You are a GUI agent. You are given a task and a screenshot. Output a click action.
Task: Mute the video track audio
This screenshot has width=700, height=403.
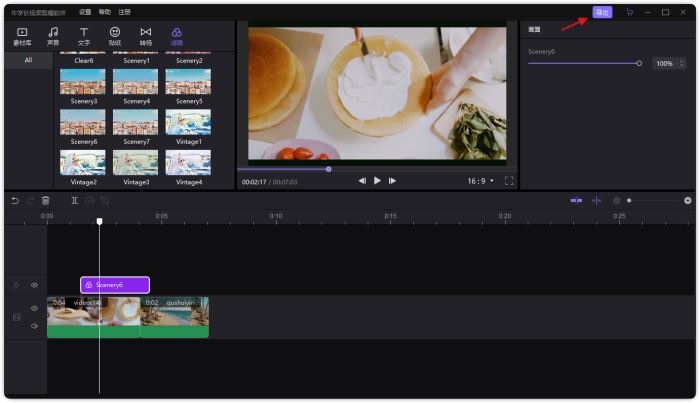click(x=34, y=326)
